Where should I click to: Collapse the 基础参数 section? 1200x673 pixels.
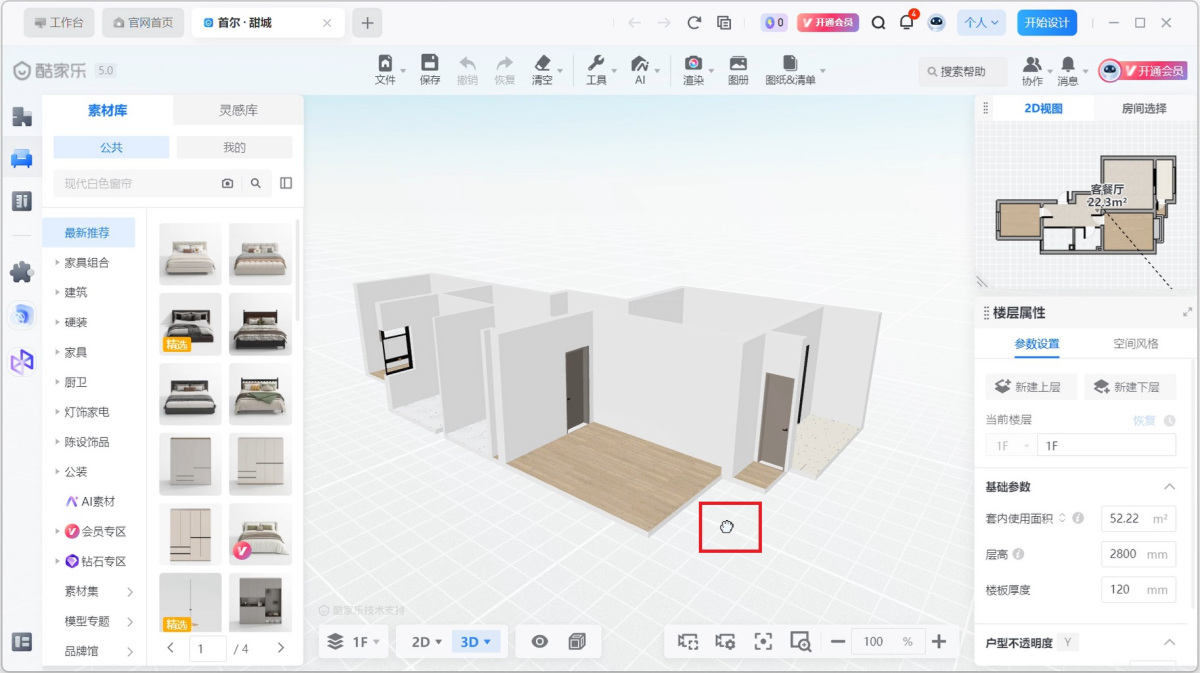pos(1169,487)
